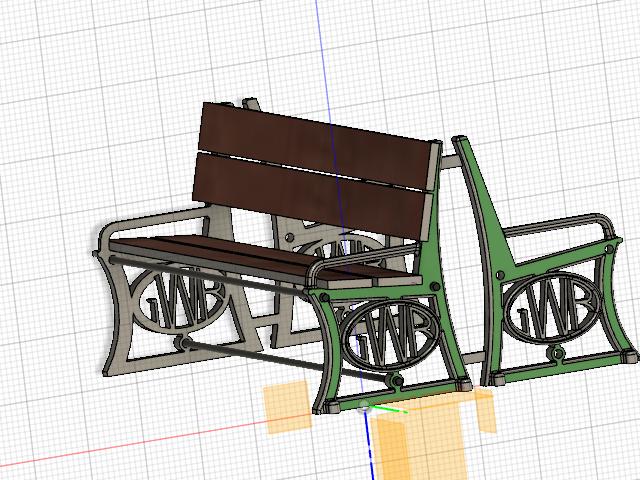Select the small orange construction plane on the left
This screenshot has height=480, width=640.
click(x=288, y=407)
